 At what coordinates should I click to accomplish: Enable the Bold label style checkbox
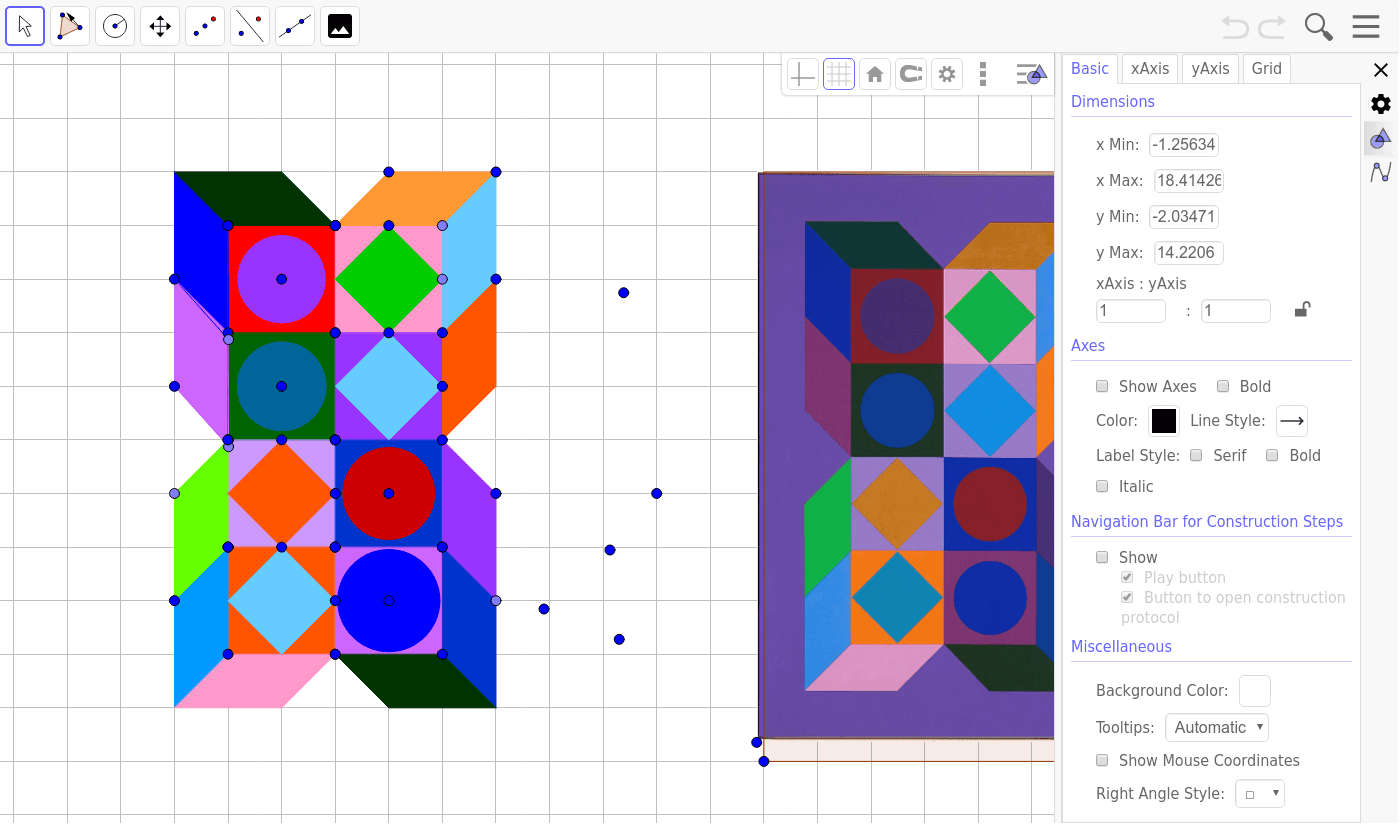[1272, 455]
